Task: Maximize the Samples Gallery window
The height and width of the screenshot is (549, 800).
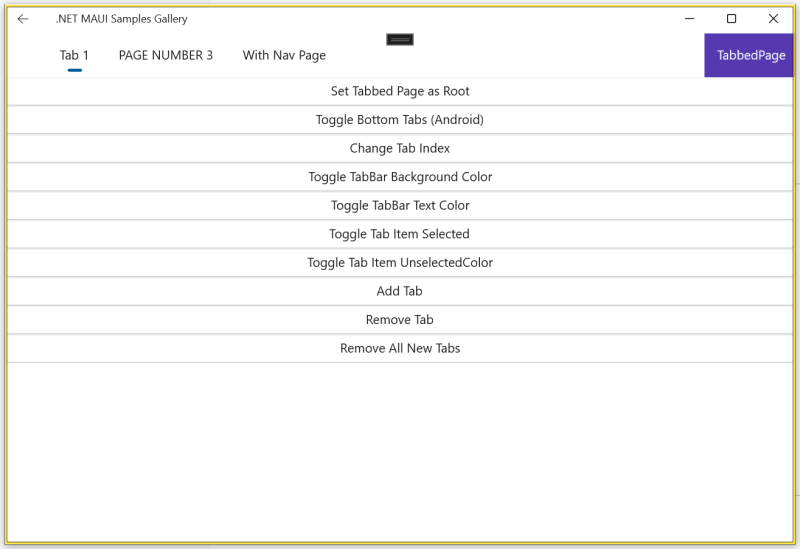Action: 731,19
